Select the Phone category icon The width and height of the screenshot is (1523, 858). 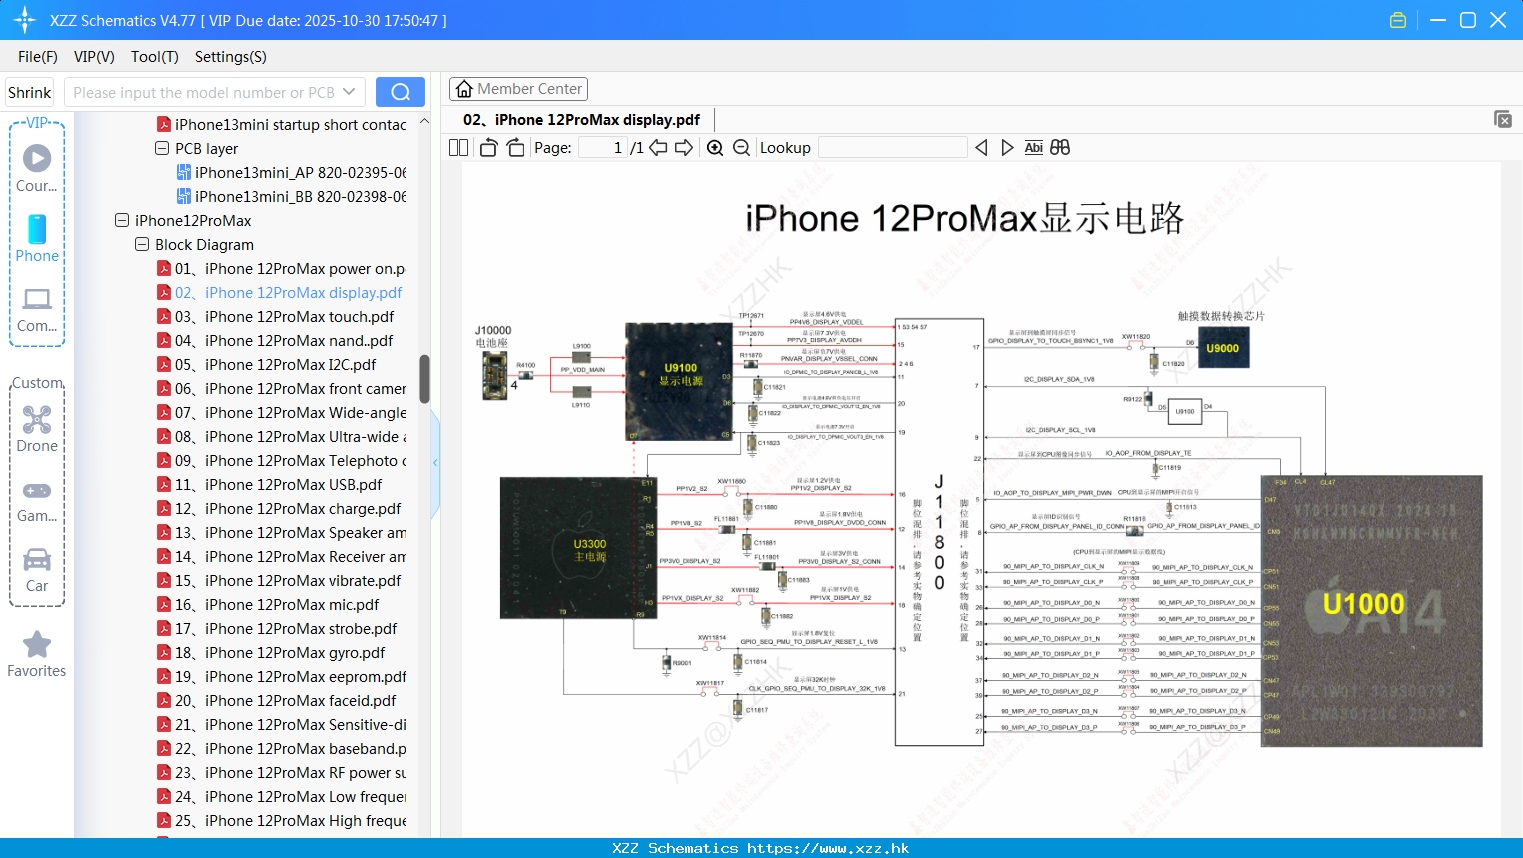37,238
